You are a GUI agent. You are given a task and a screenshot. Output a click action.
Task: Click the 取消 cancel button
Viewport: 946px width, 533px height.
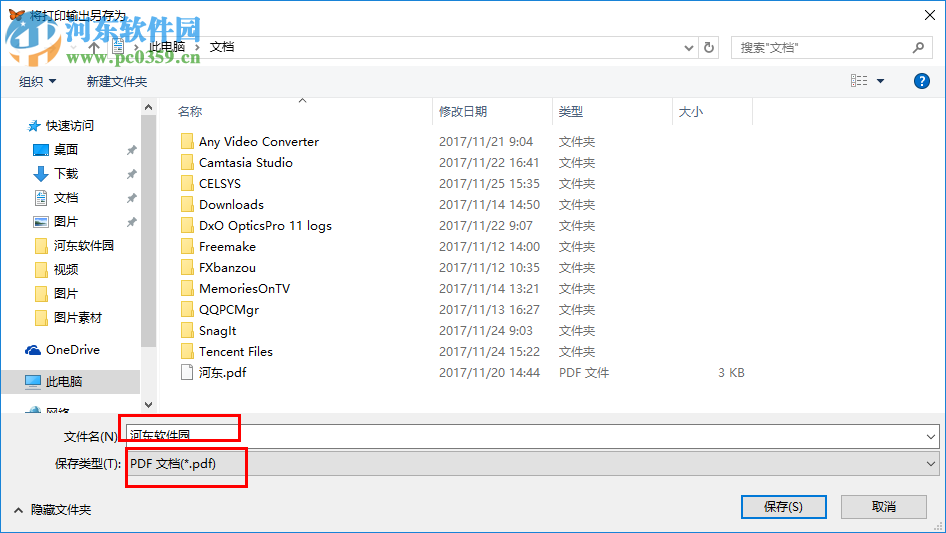883,506
